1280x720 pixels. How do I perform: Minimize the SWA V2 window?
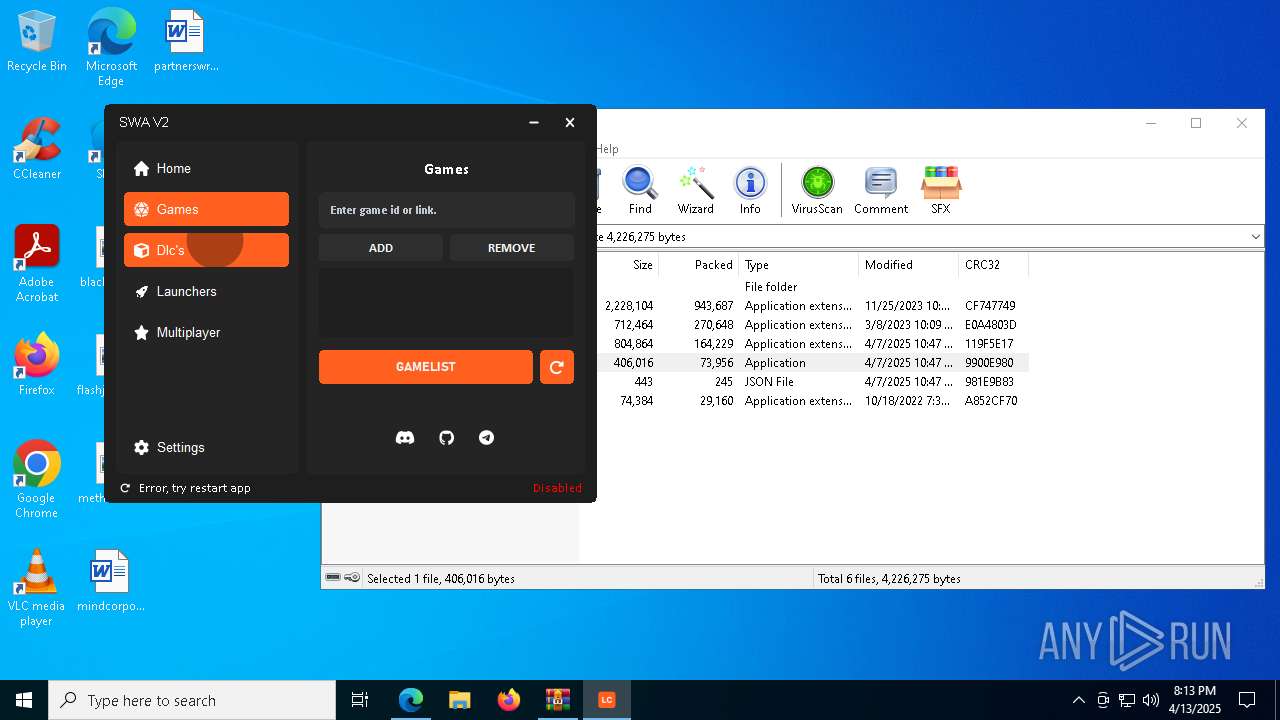(534, 122)
